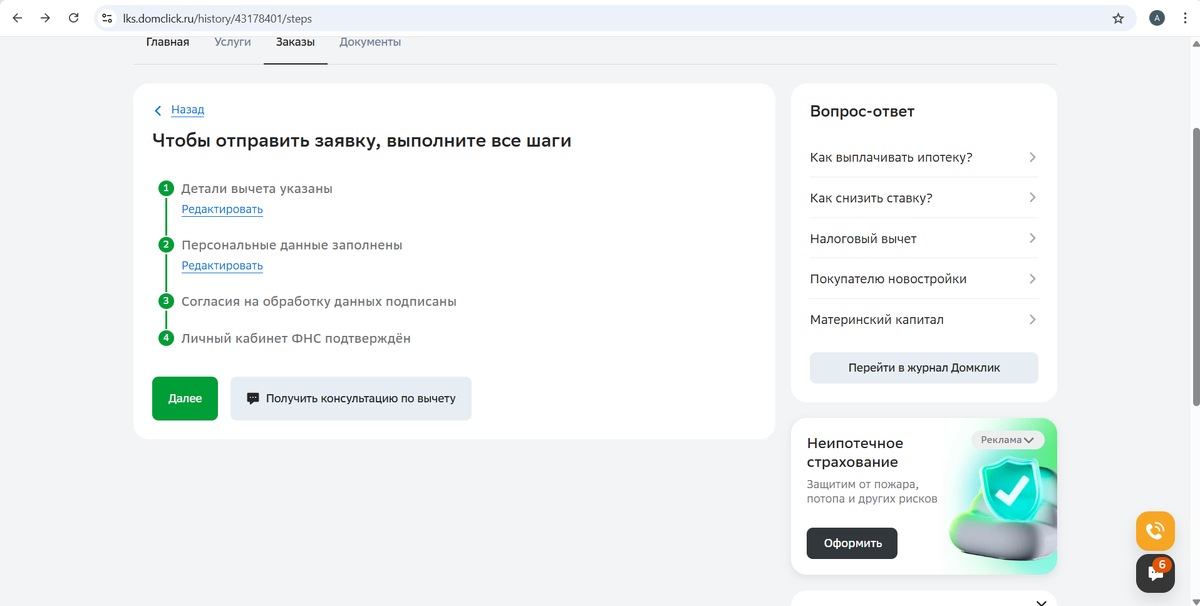Expand the 'Материнский капитал' chevron
Image resolution: width=1200 pixels, height=606 pixels.
[x=1032, y=319]
